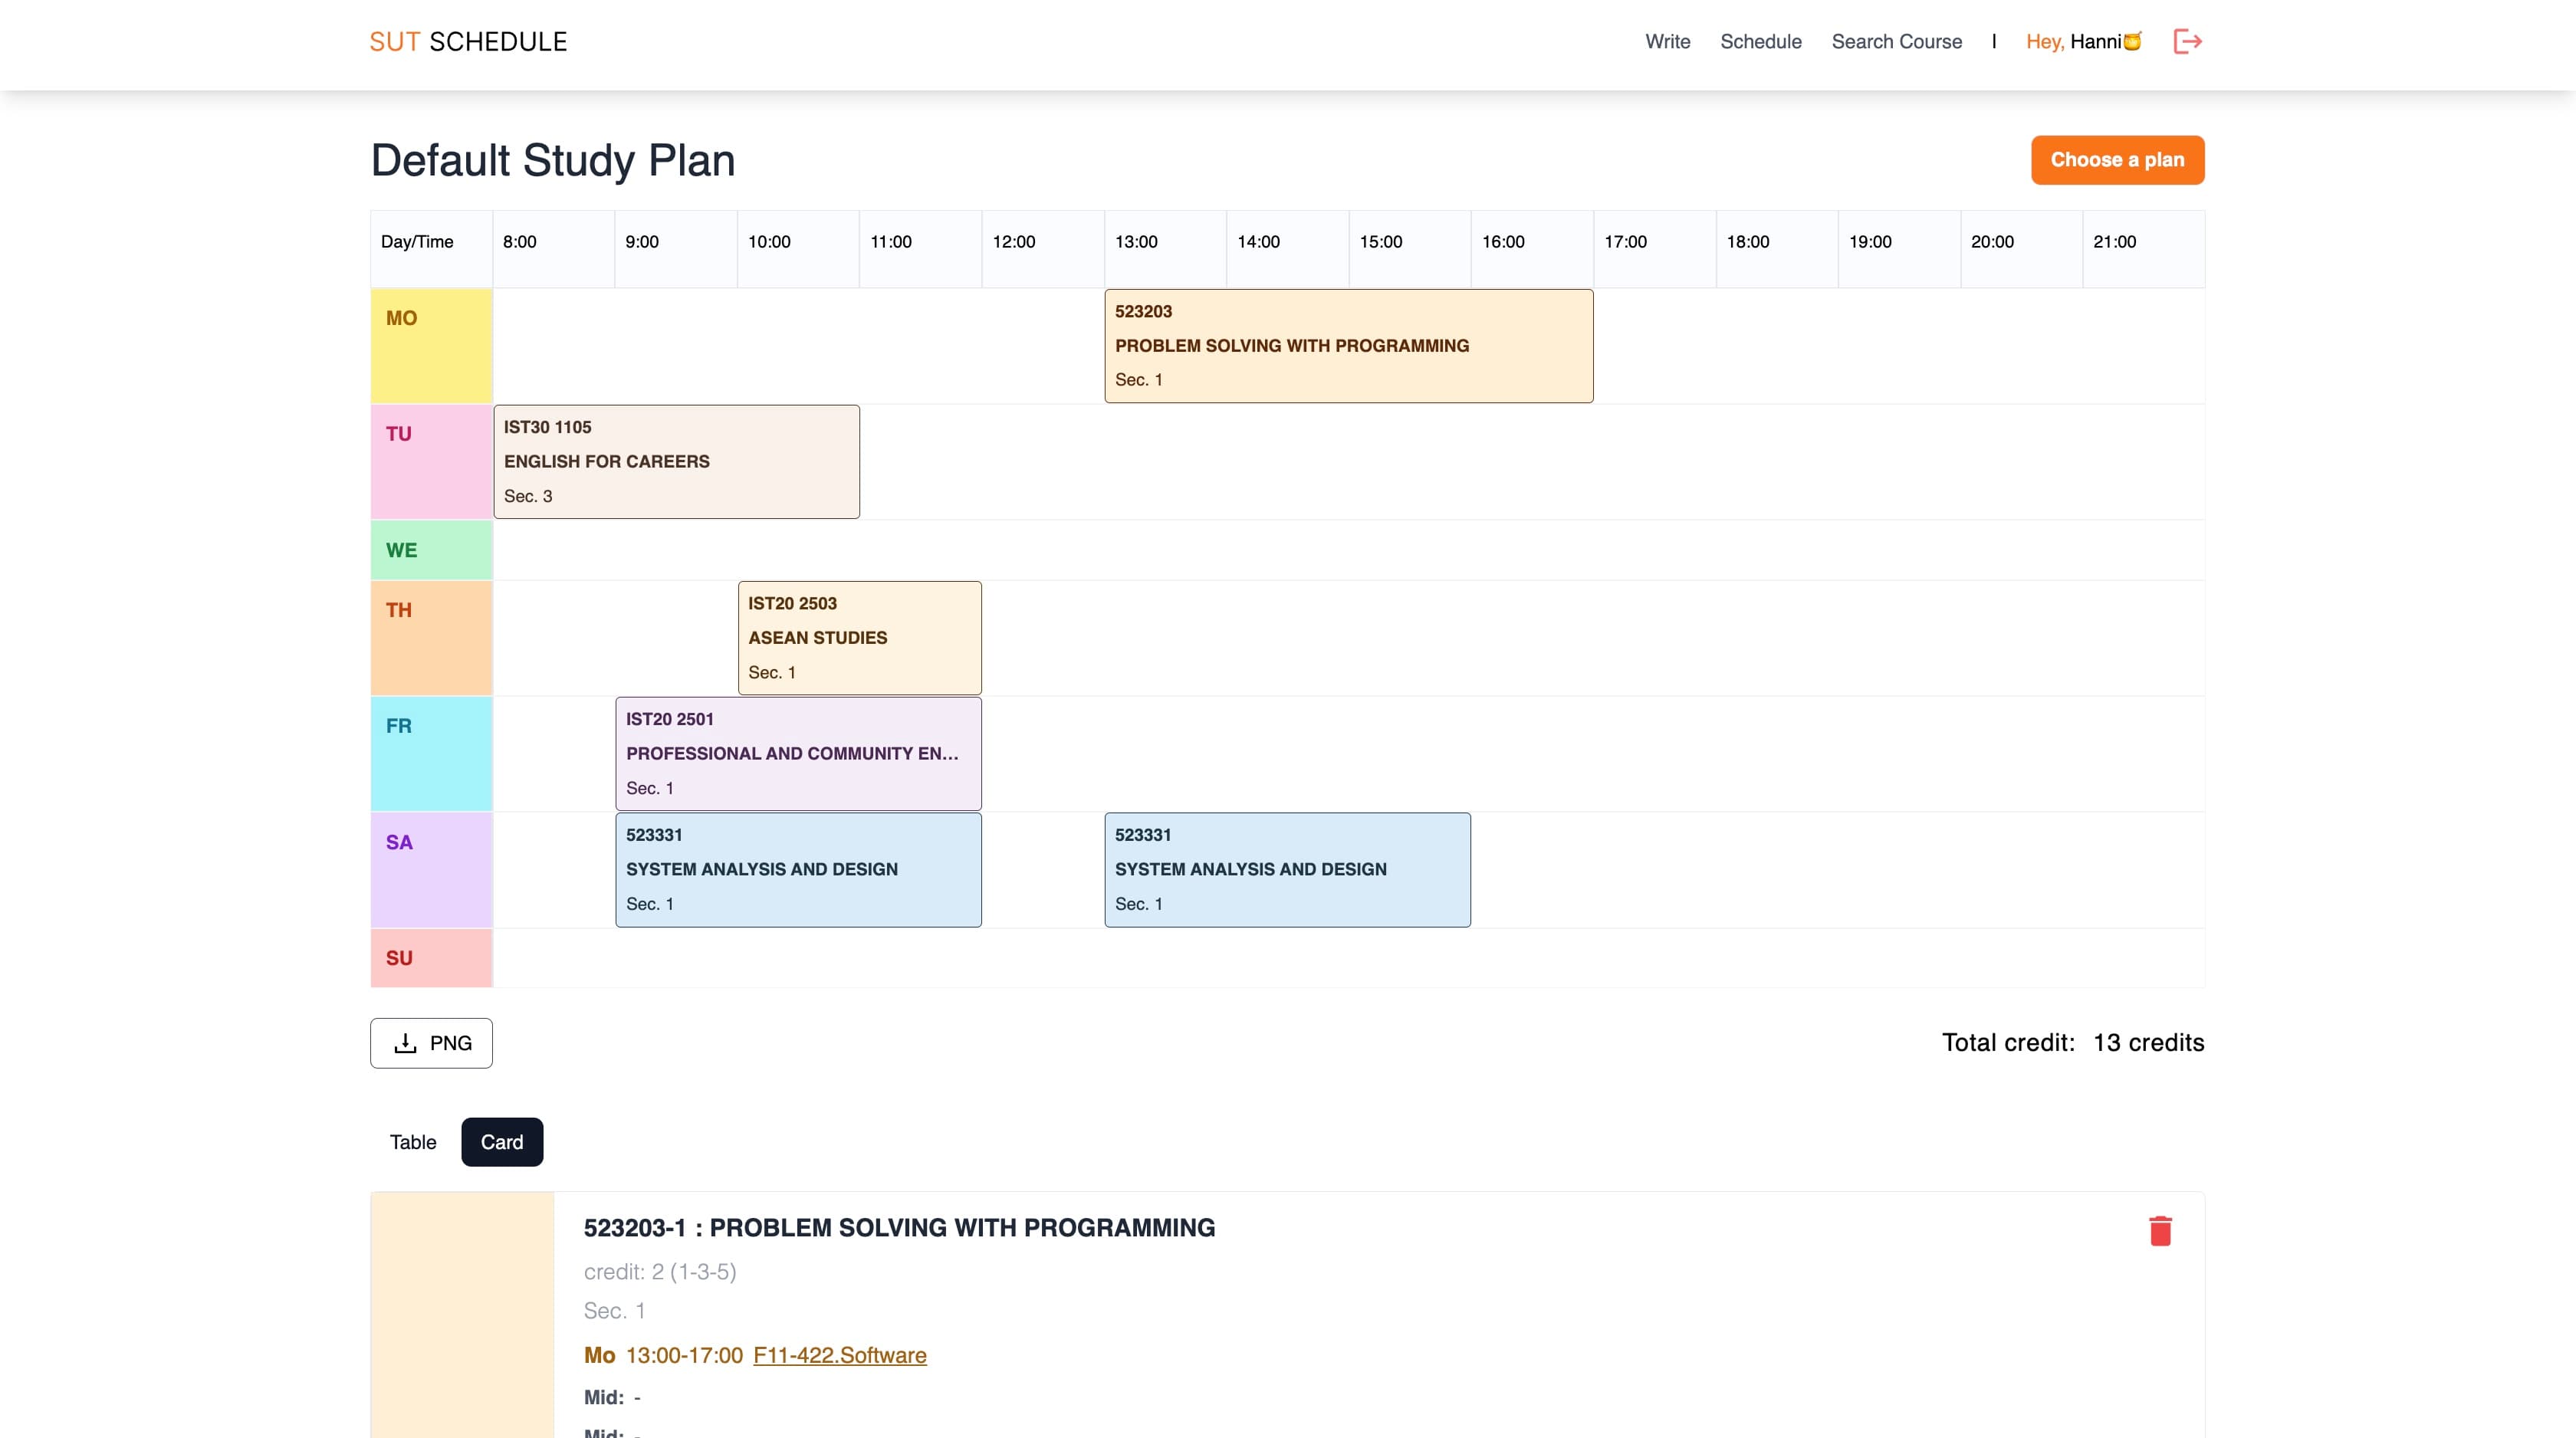2576x1438 pixels.
Task: Click the Hey, Hanni profile text
Action: [2072, 41]
